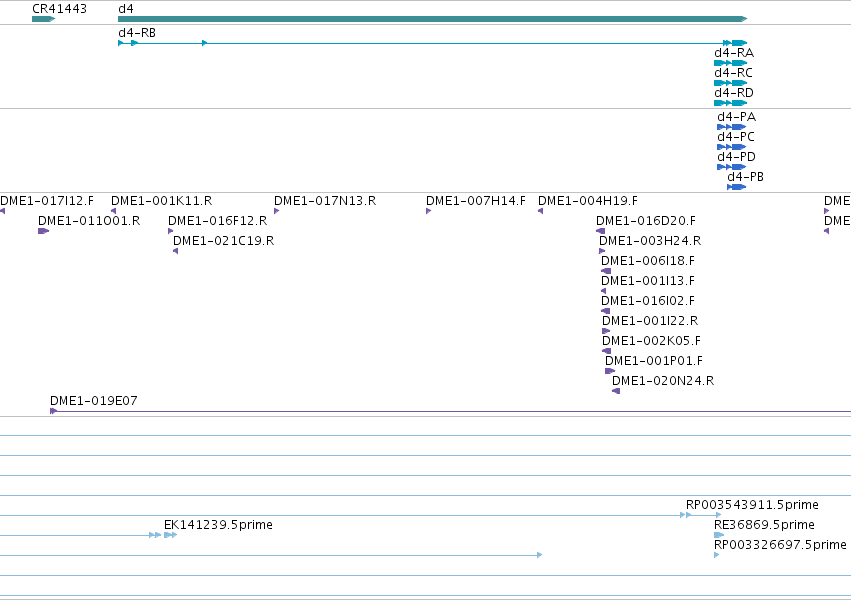Click the d4-PB protein label
The width and height of the screenshot is (851, 600).
[745, 177]
